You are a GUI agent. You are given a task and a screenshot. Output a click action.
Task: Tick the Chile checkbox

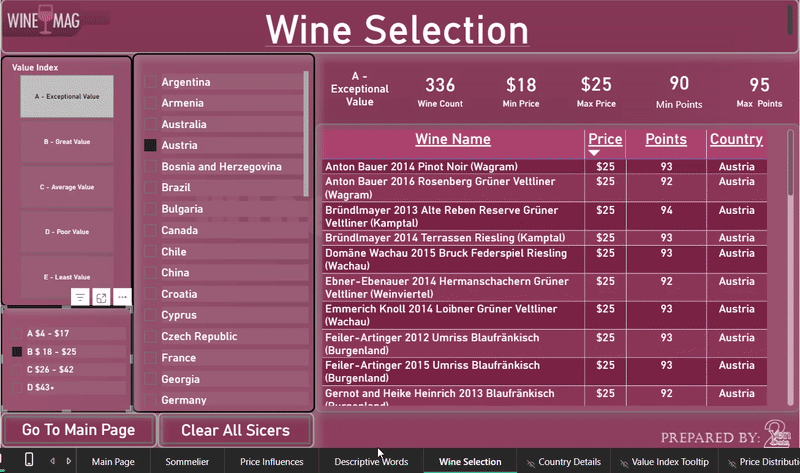[150, 252]
